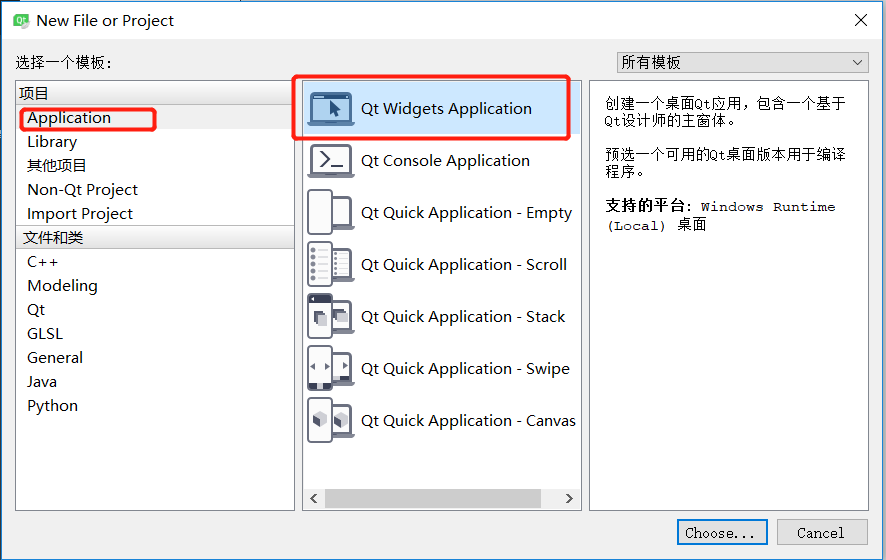Pick Qt Quick Application - Stack label

click(x=463, y=316)
